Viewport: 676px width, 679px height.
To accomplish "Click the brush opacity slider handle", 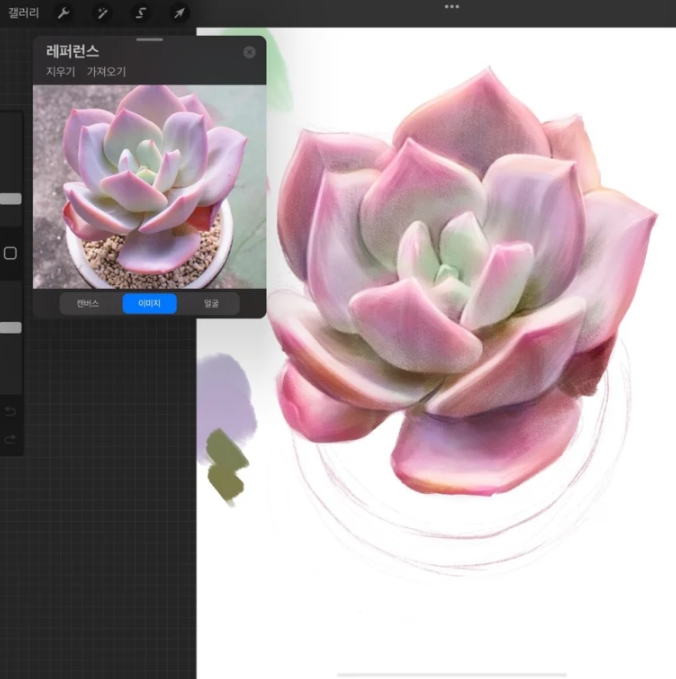I will pos(10,328).
